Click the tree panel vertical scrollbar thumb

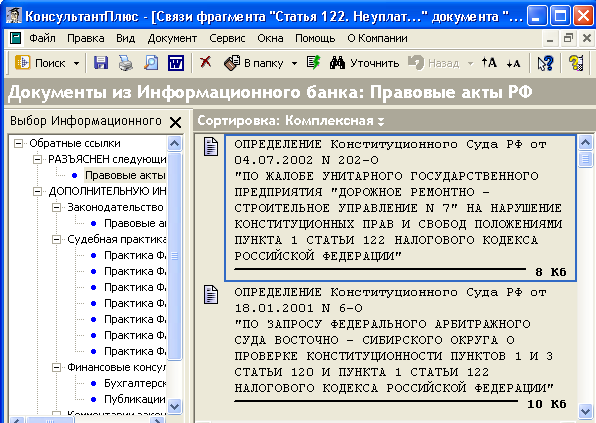174,256
